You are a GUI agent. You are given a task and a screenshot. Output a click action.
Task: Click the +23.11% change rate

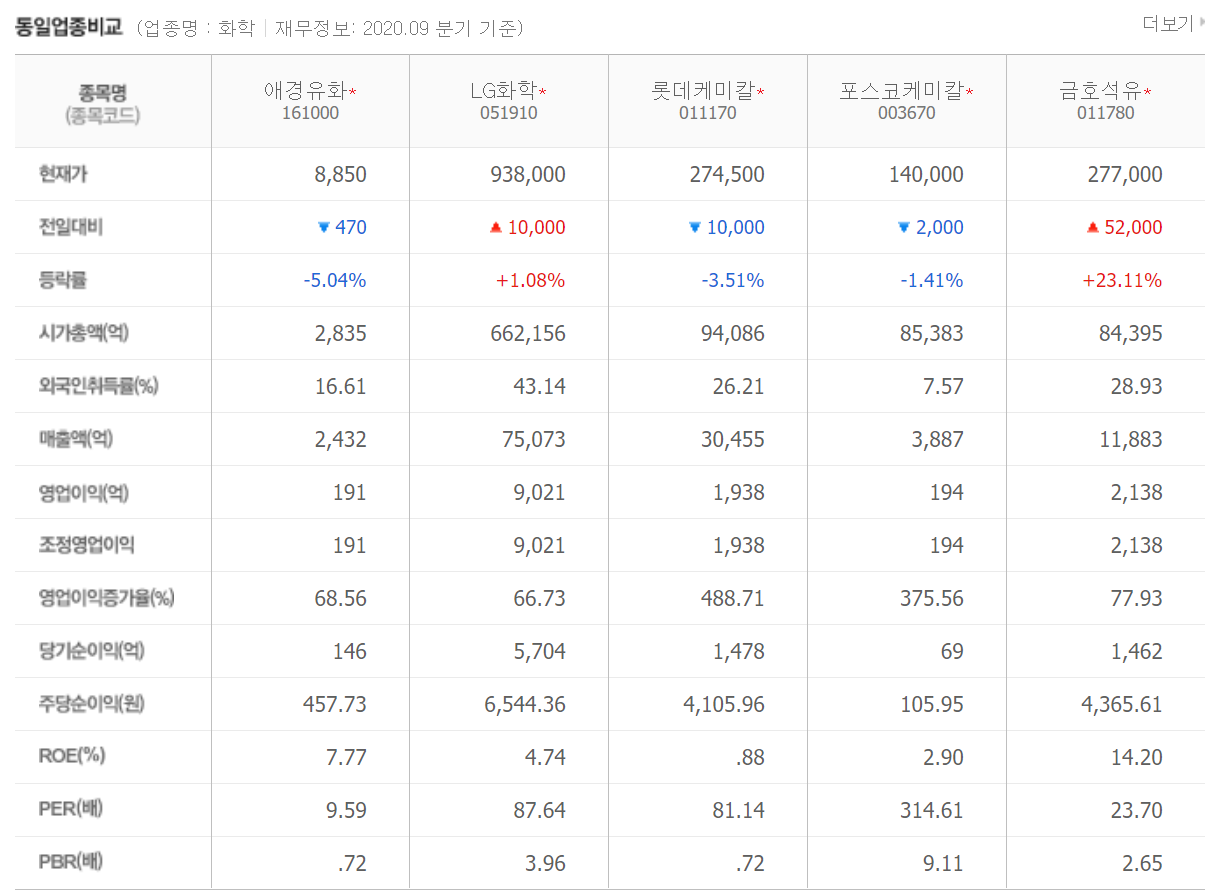(x=1122, y=281)
